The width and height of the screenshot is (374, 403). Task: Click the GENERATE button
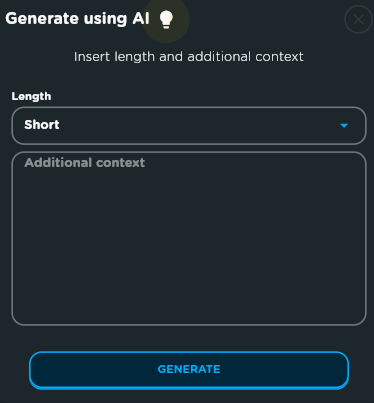[x=189, y=370]
